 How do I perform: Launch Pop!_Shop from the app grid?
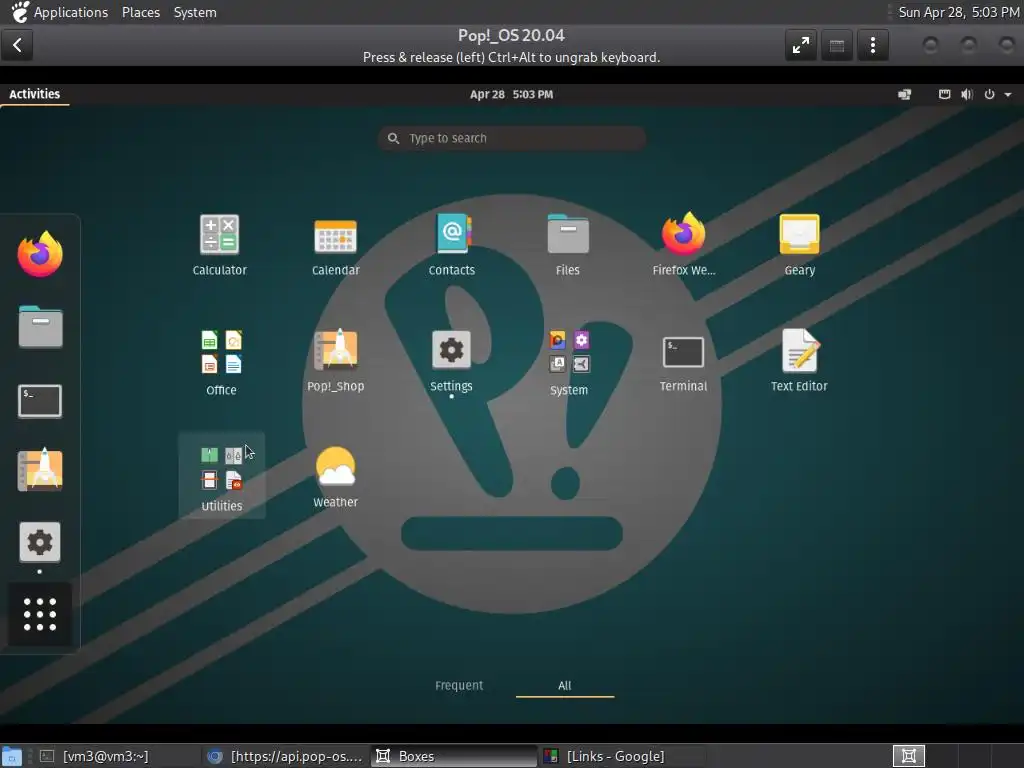(x=335, y=360)
